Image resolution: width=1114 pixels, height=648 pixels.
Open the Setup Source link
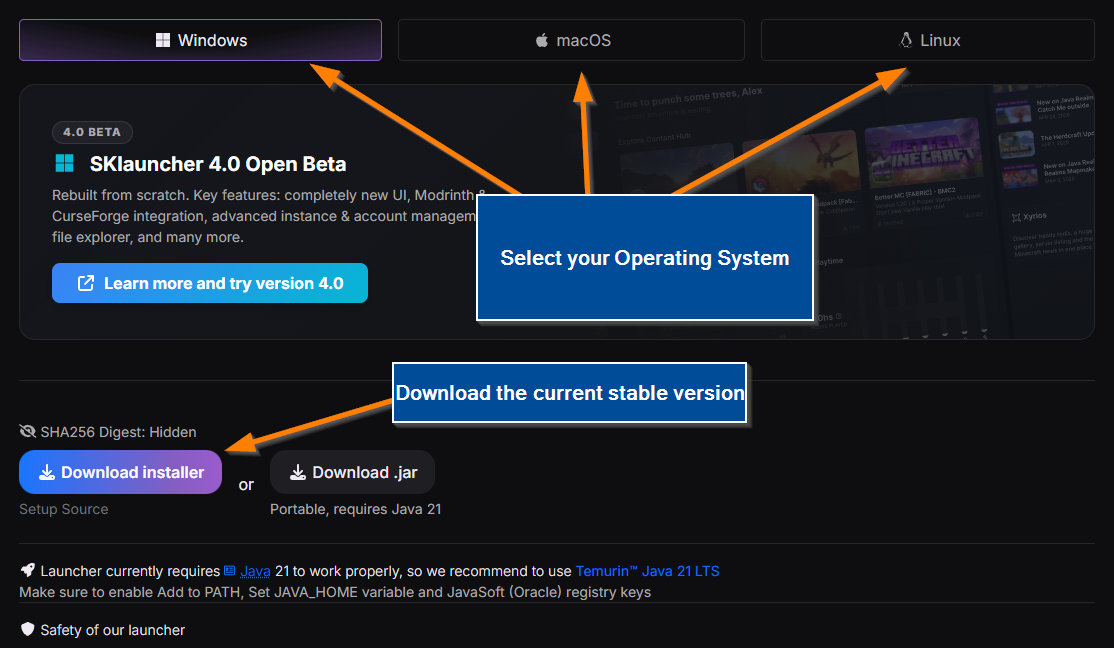(x=64, y=509)
